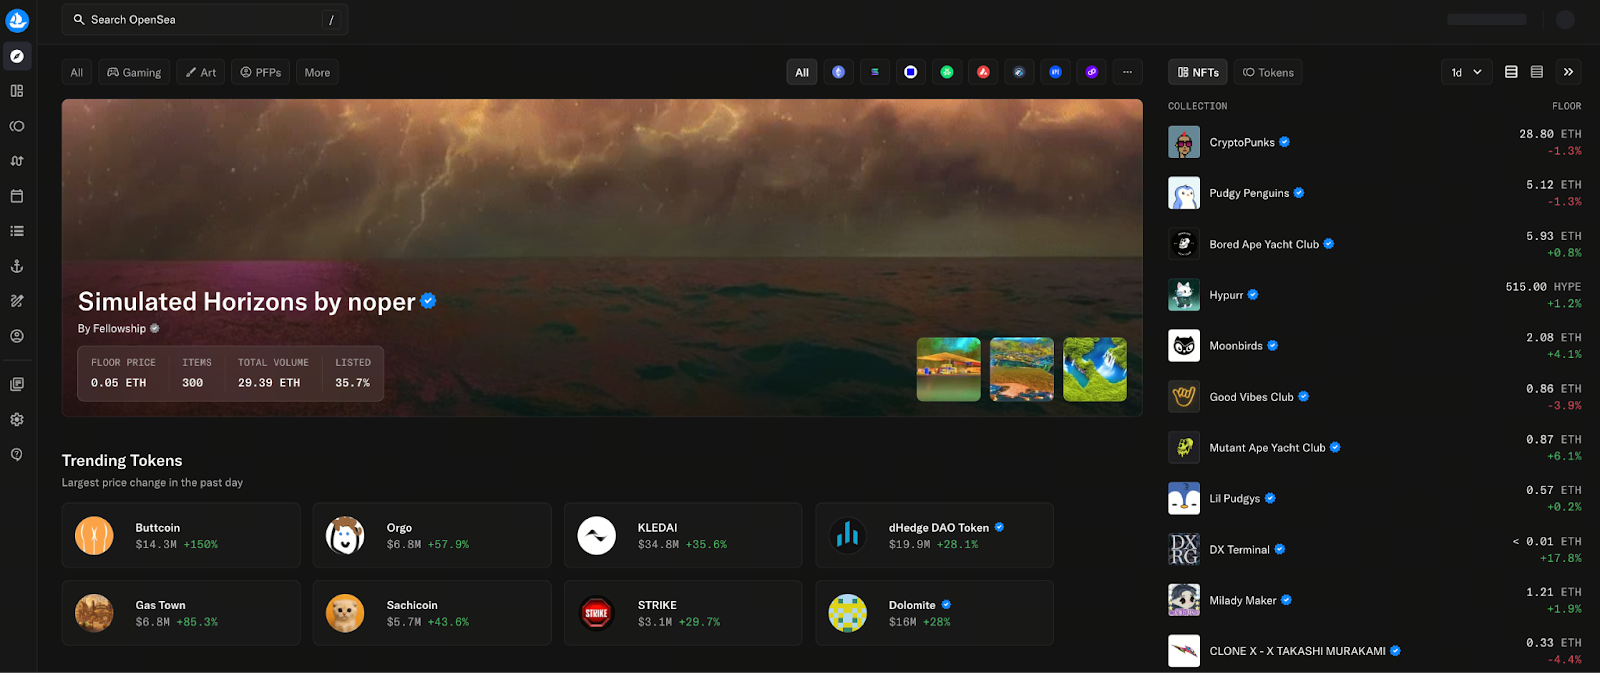The width and height of the screenshot is (1600, 673).
Task: Select the Tokens tab
Action: pyautogui.click(x=1268, y=72)
